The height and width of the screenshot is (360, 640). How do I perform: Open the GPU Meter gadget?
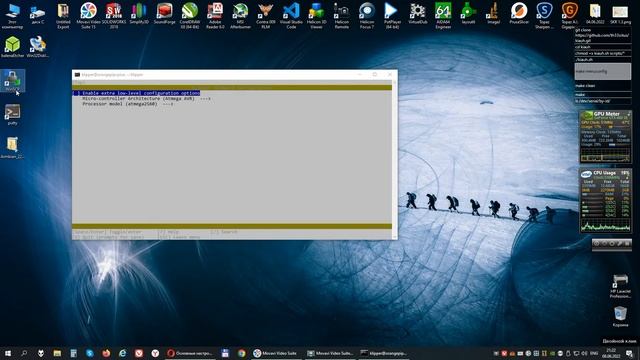[605, 136]
